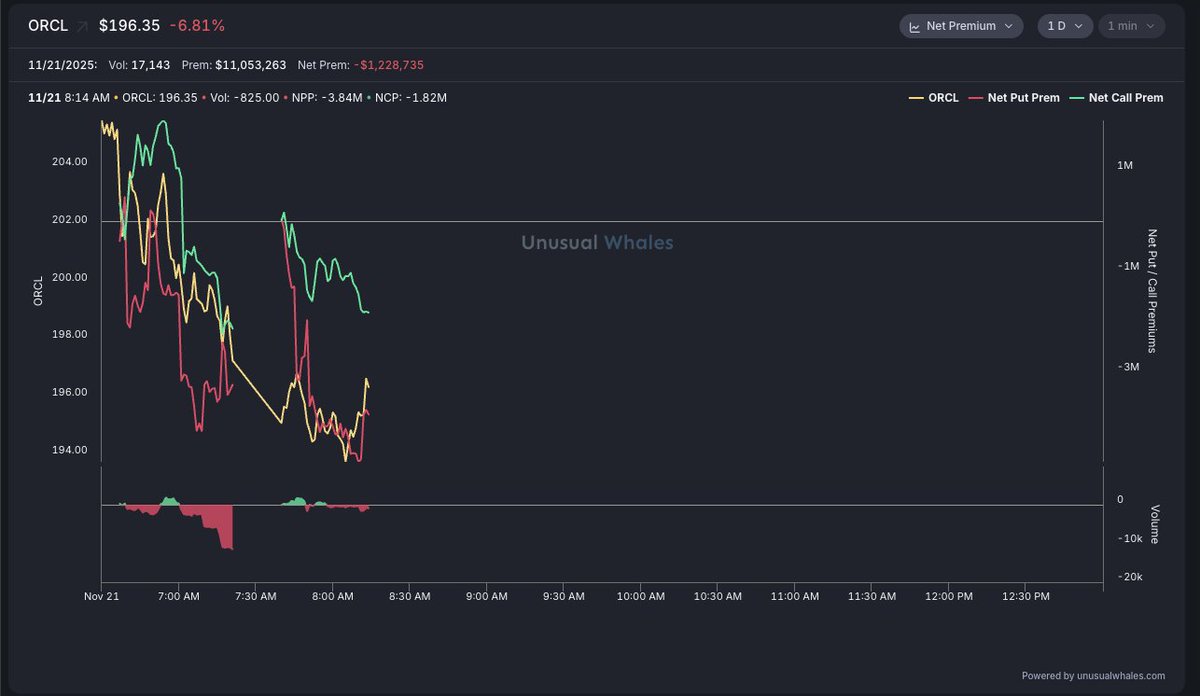
Task: Click the yellow ORCL legend line swatch
Action: [916, 98]
